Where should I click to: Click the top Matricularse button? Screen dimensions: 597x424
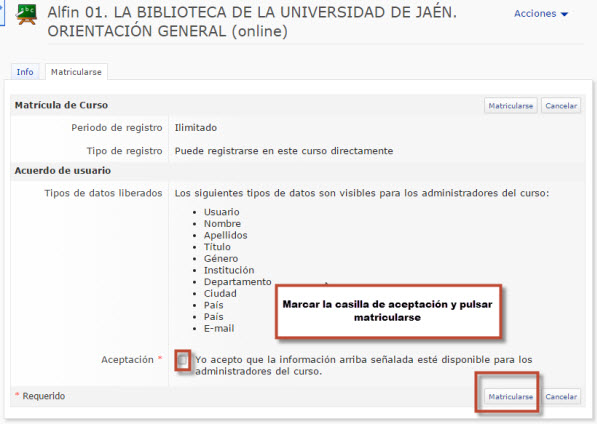coord(511,106)
